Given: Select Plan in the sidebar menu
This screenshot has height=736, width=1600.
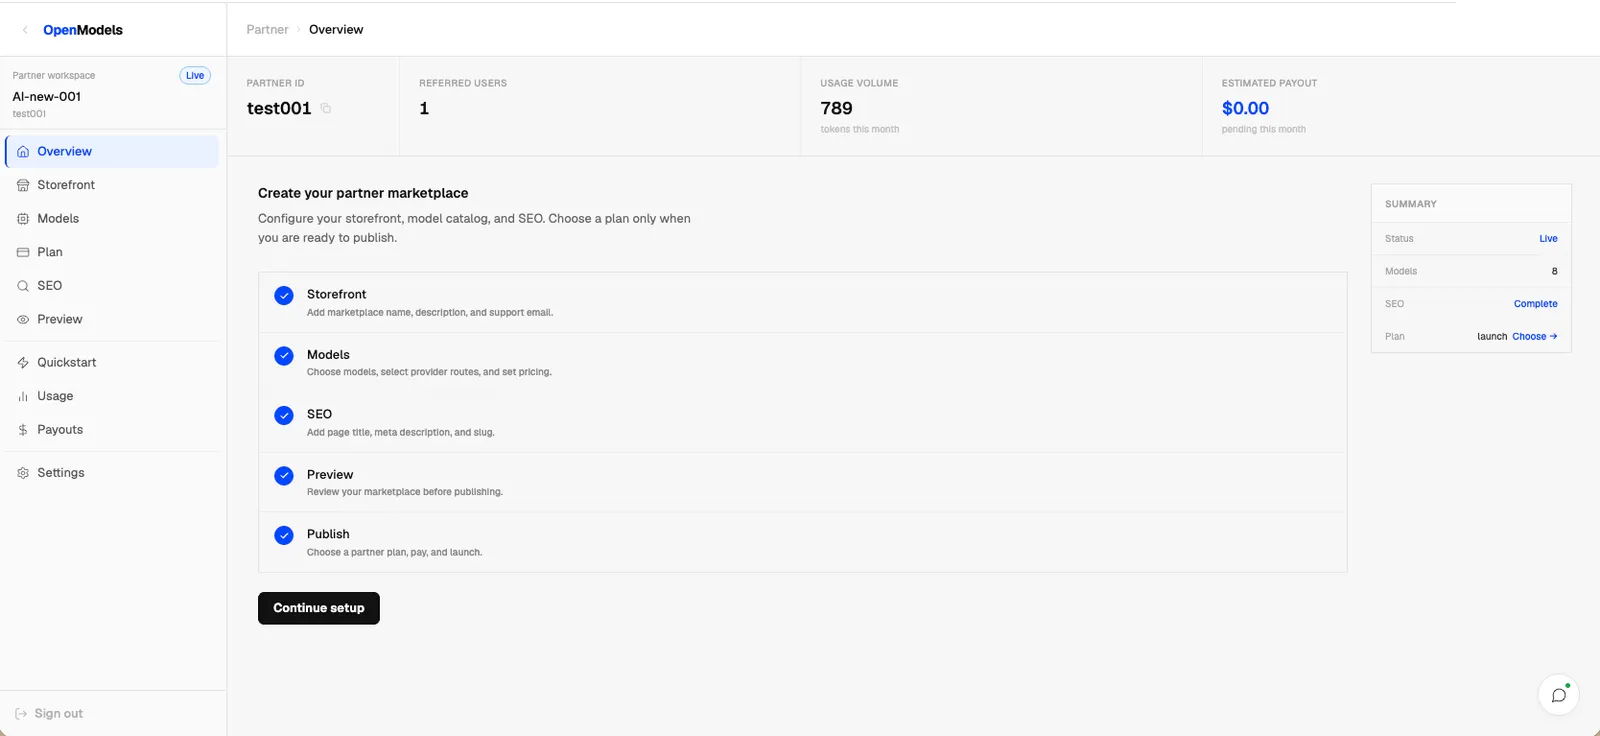Looking at the screenshot, I should [x=112, y=252].
